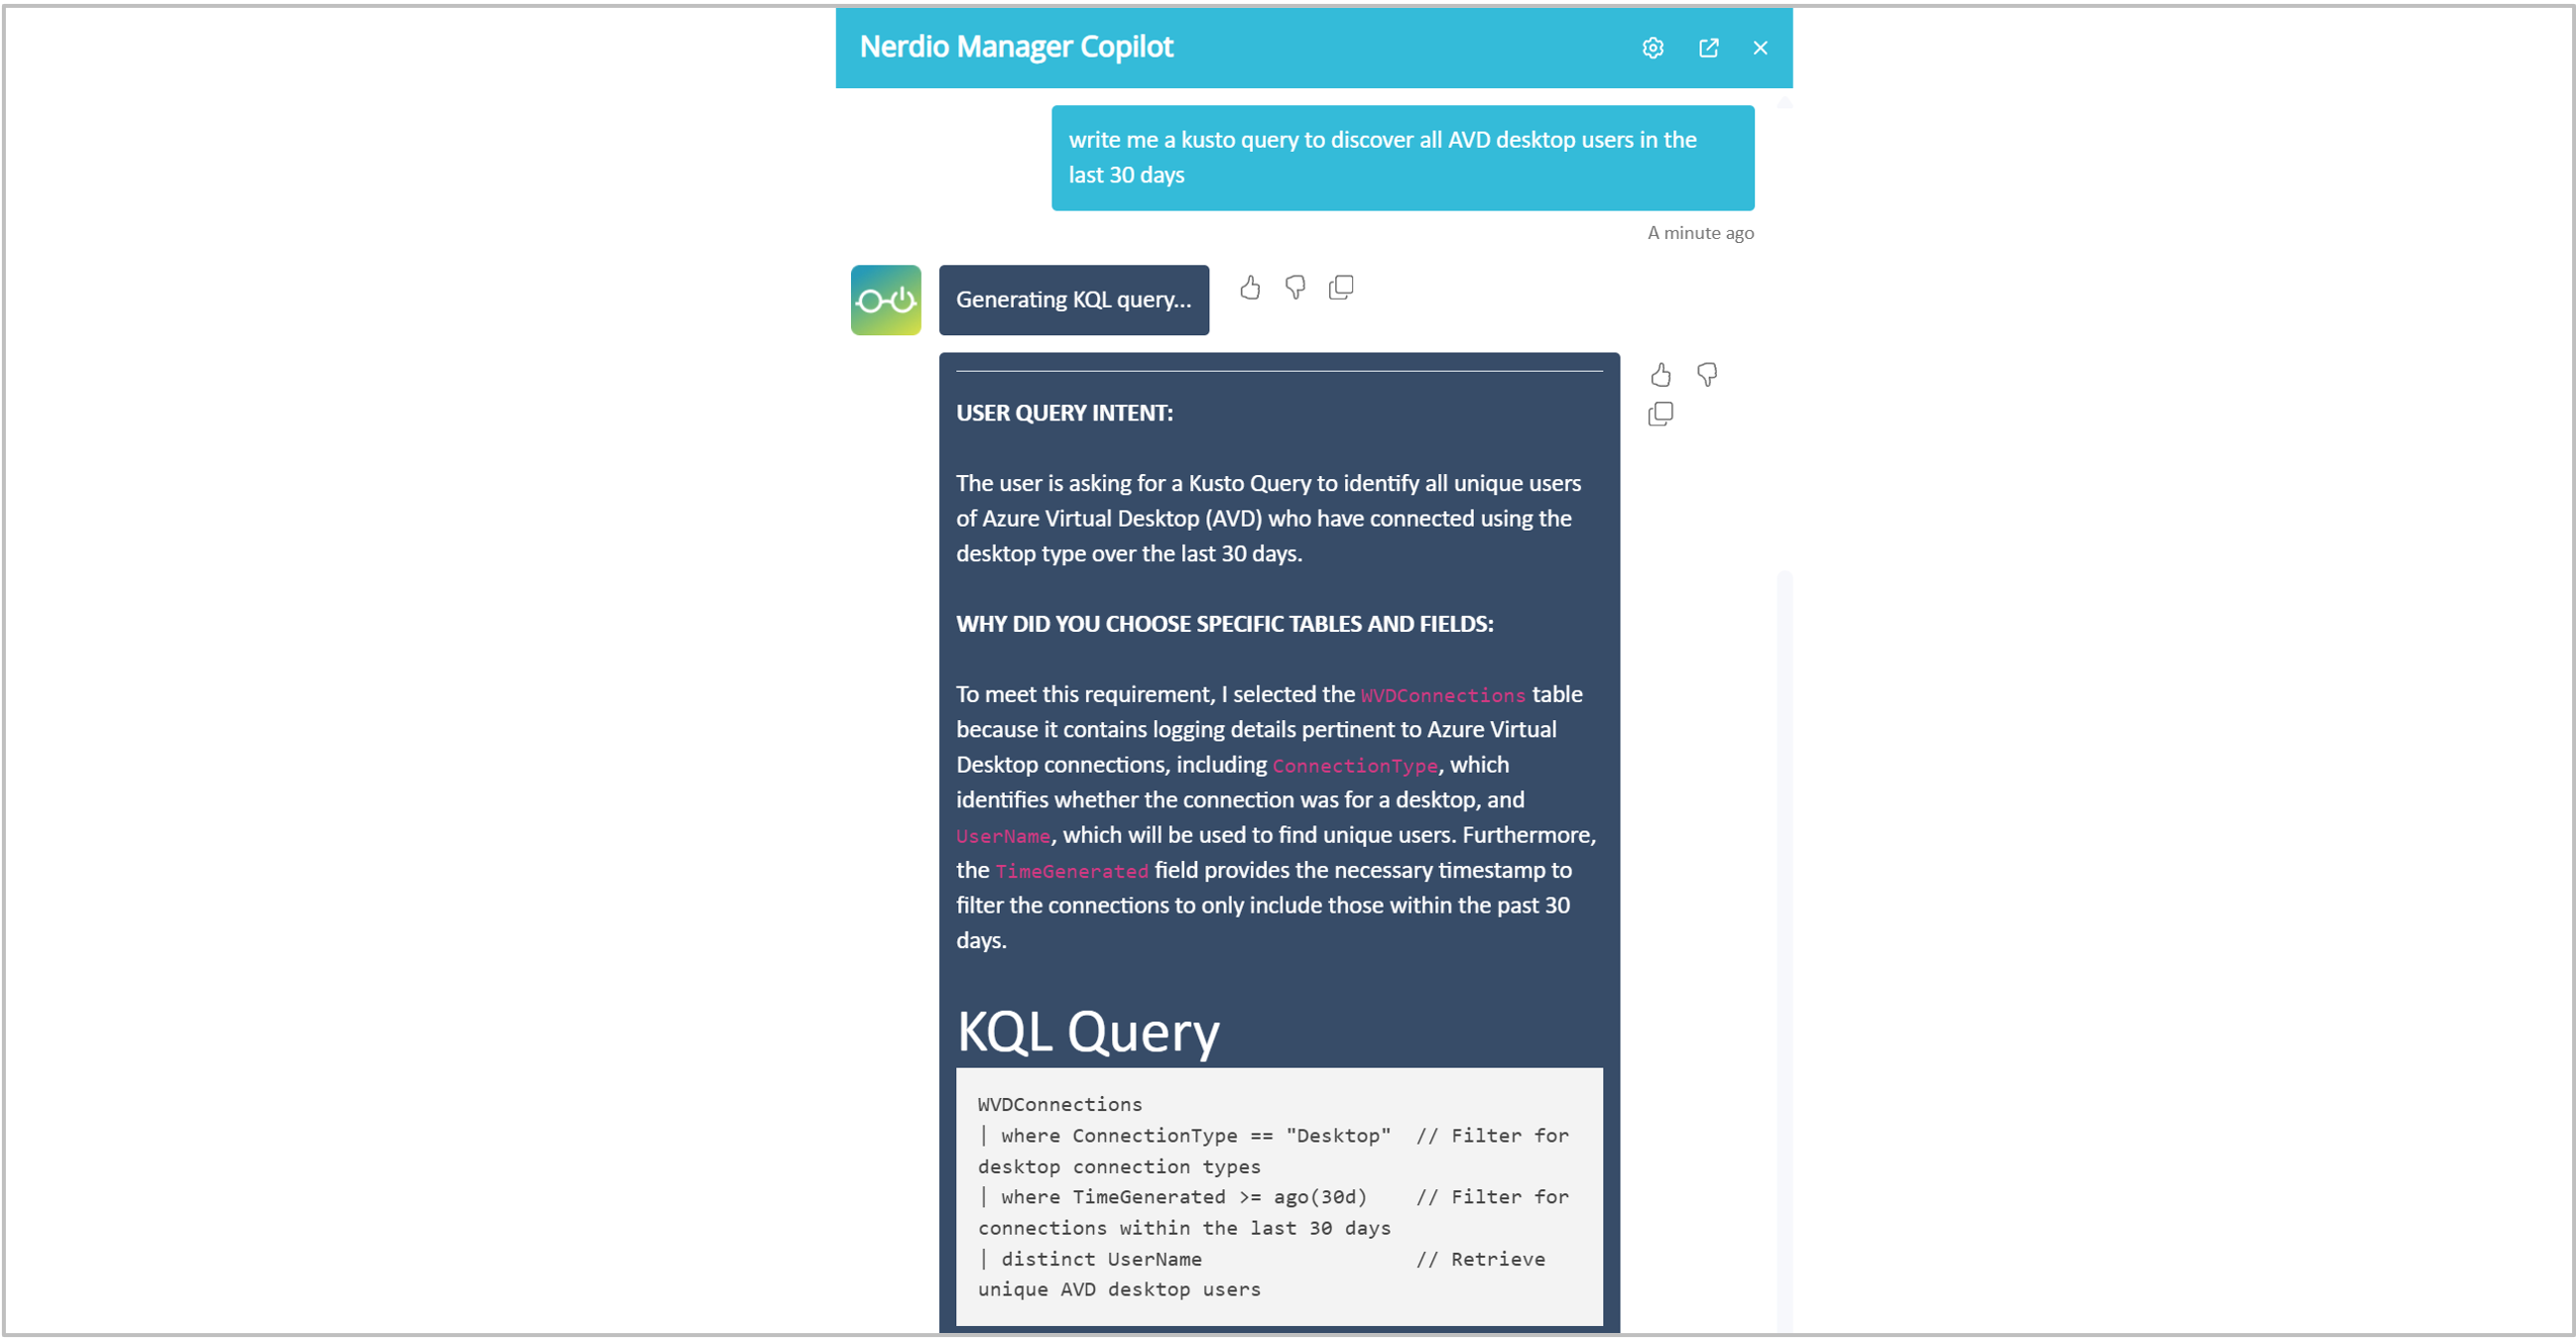Click the user's kusto query message bubble

[1402, 158]
